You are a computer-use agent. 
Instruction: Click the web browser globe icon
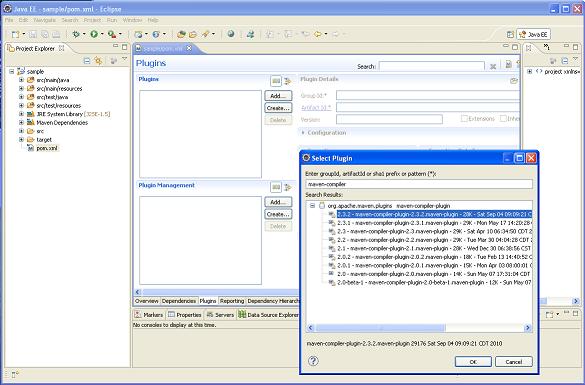[x=231, y=34]
